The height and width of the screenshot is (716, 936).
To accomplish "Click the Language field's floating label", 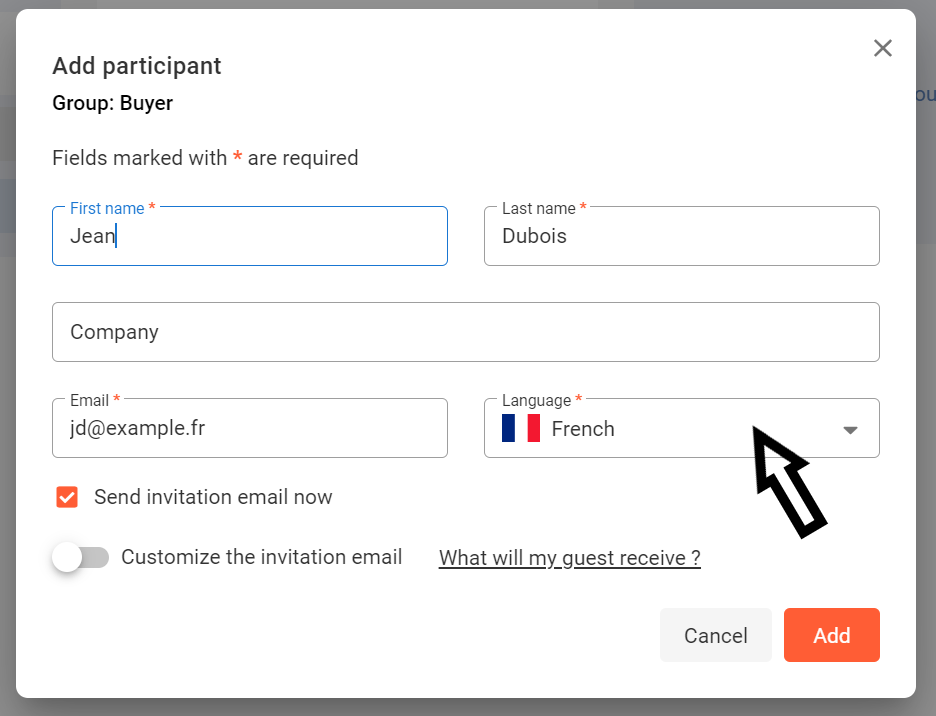I will (537, 400).
